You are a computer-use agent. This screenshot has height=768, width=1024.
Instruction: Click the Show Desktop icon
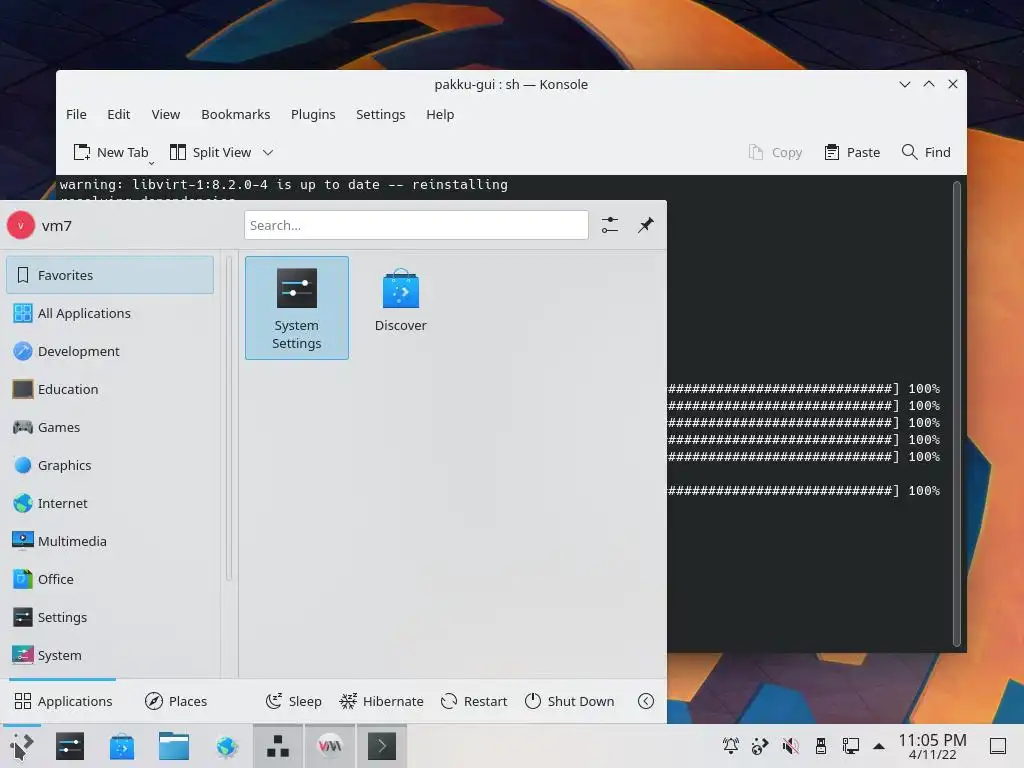(998, 746)
